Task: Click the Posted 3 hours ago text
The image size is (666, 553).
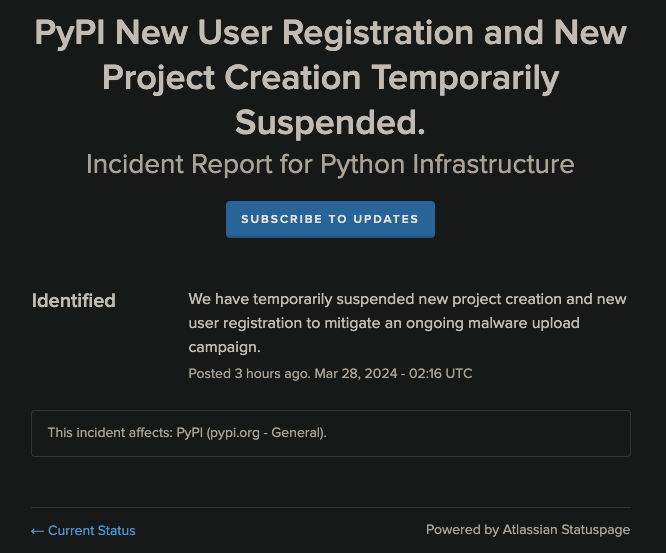Action: 248,374
